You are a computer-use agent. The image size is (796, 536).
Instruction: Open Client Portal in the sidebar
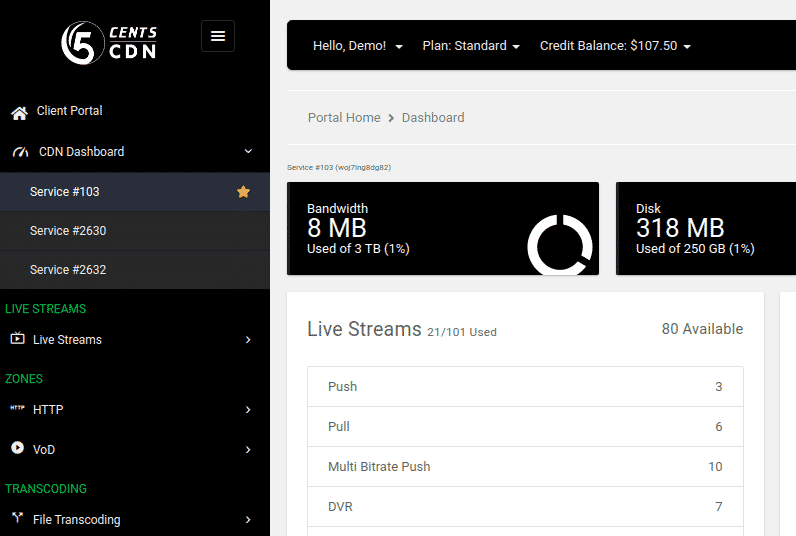click(135, 111)
